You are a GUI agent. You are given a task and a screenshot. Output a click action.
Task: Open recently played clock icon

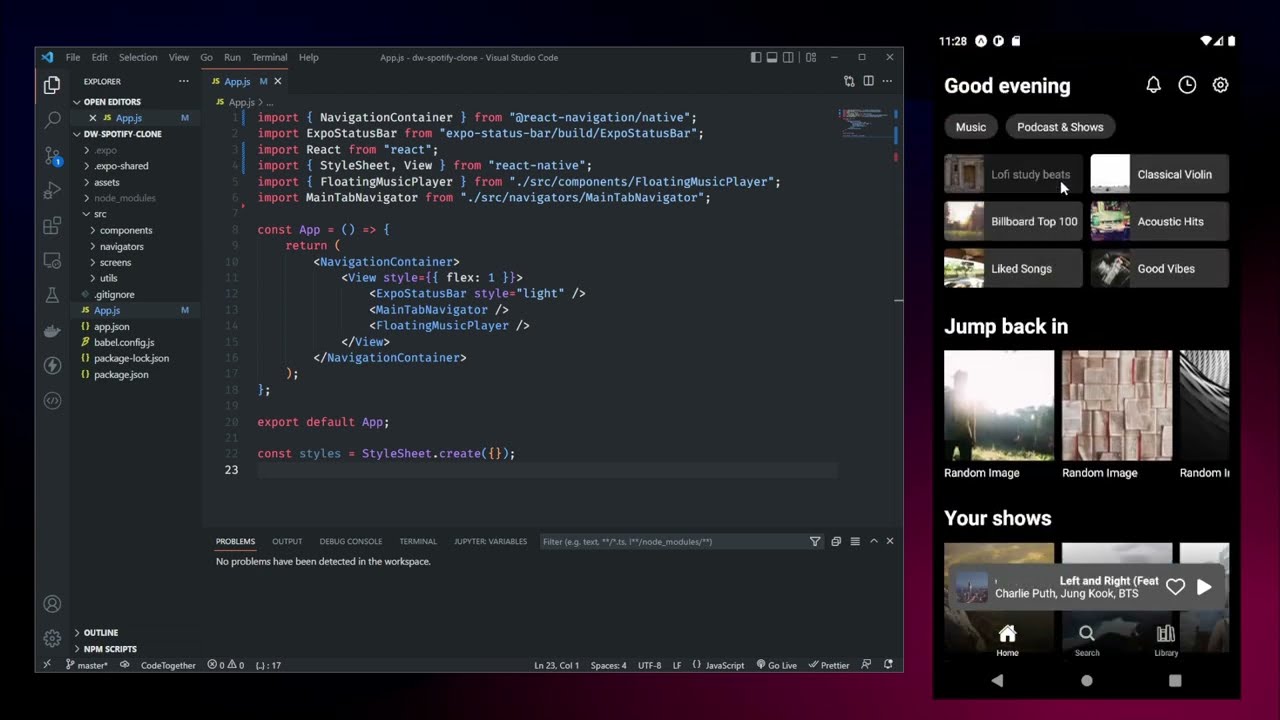pos(1187,85)
